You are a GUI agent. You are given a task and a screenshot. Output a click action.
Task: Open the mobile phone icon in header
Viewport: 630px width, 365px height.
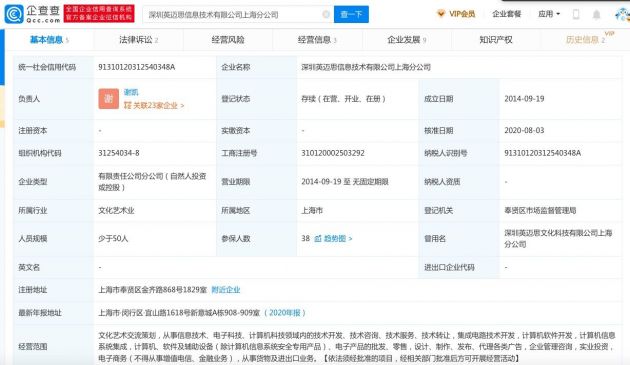coord(576,14)
